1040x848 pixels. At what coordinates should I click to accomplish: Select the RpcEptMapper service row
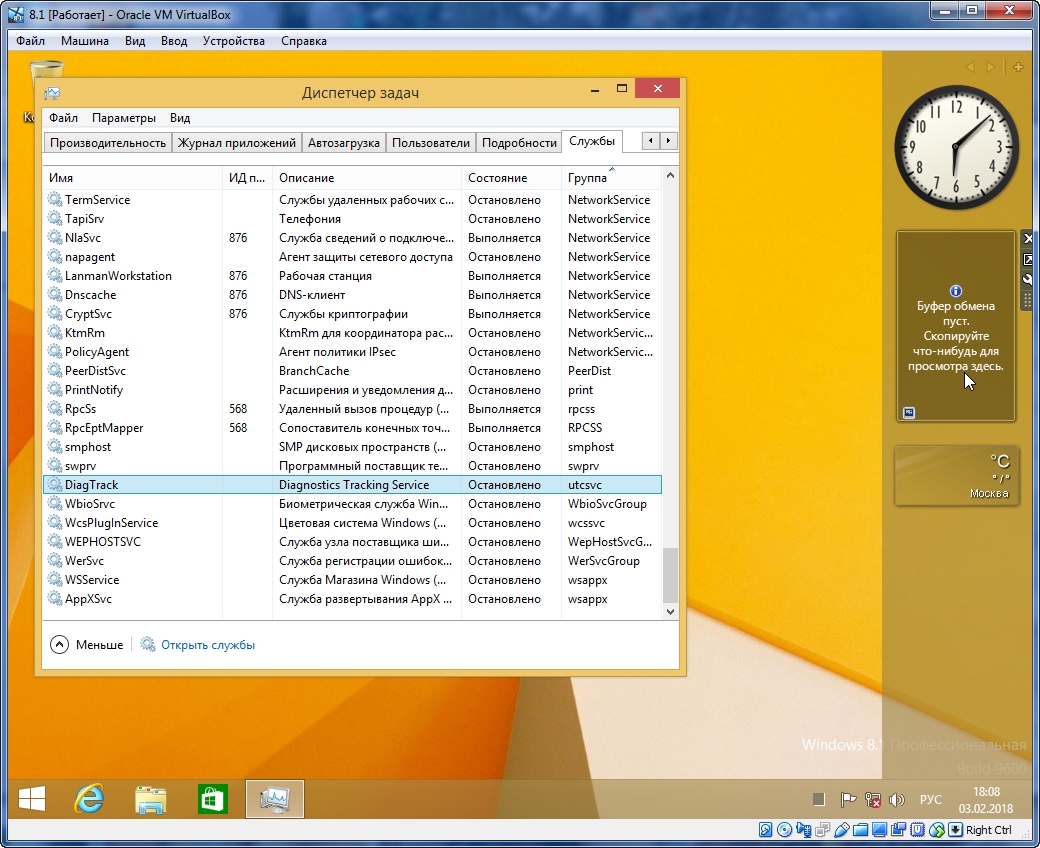coord(352,428)
